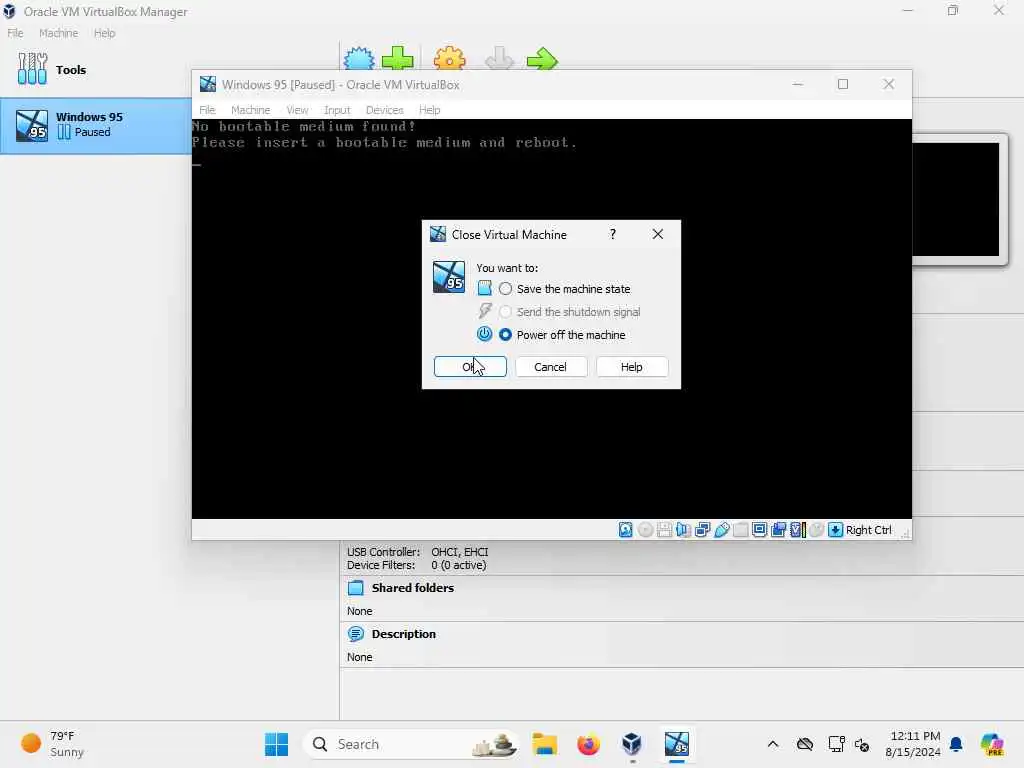Viewport: 1024px width, 768px height.
Task: Open File menu in VirtualBox Manager
Action: coord(15,33)
